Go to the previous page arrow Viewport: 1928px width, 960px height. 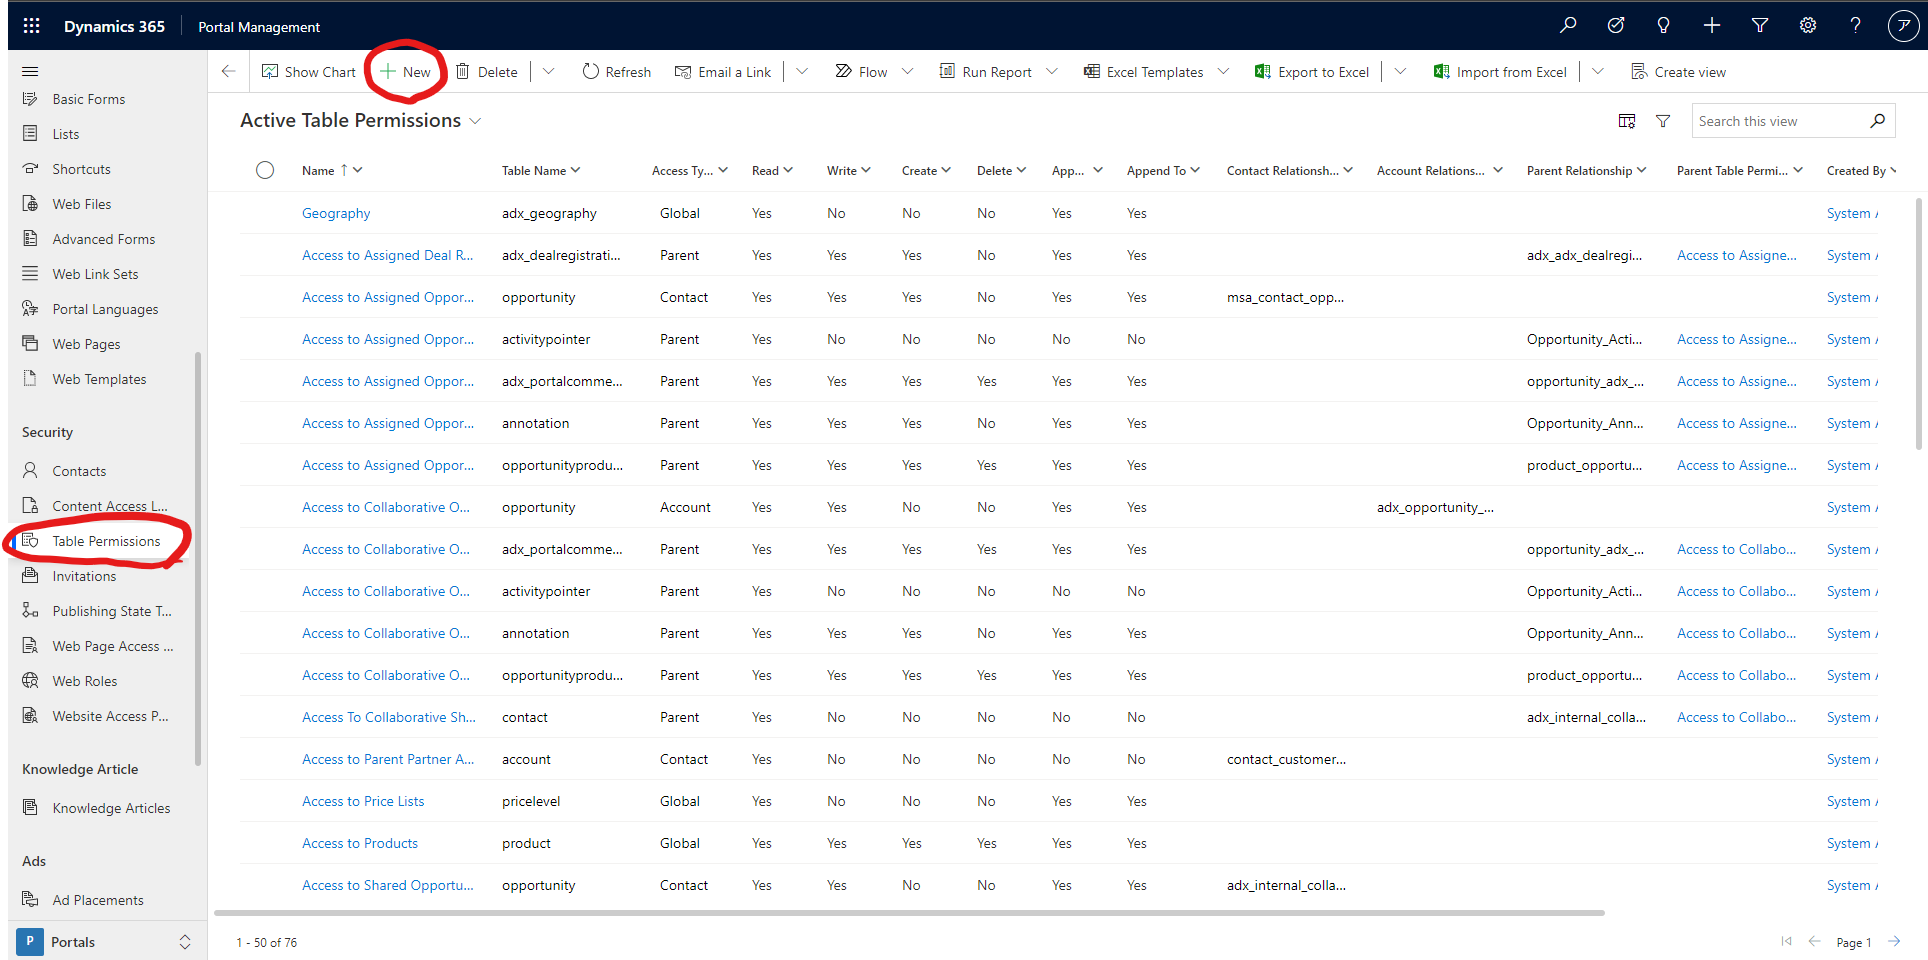pos(1815,941)
